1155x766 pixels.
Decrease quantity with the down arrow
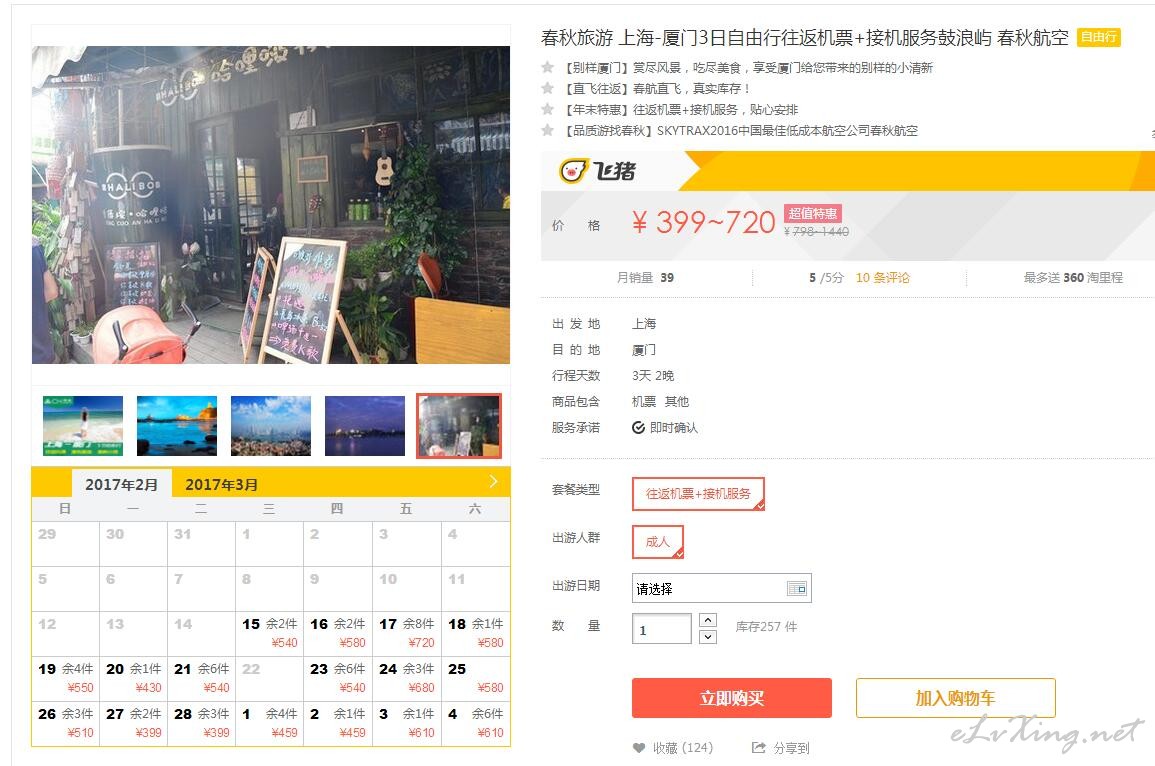coord(708,637)
